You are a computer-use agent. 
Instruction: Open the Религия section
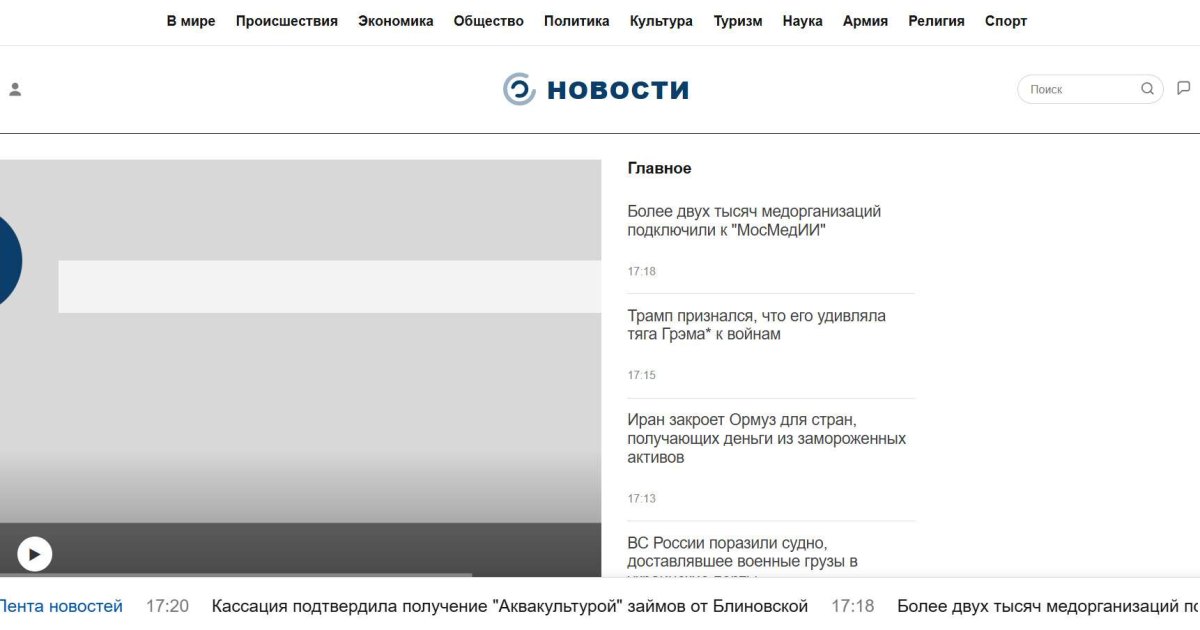point(937,21)
